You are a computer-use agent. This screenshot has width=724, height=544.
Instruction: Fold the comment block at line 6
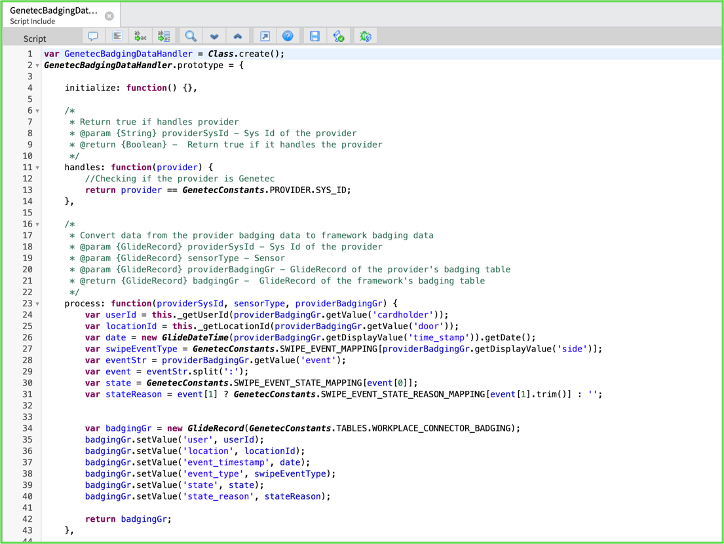pos(37,111)
